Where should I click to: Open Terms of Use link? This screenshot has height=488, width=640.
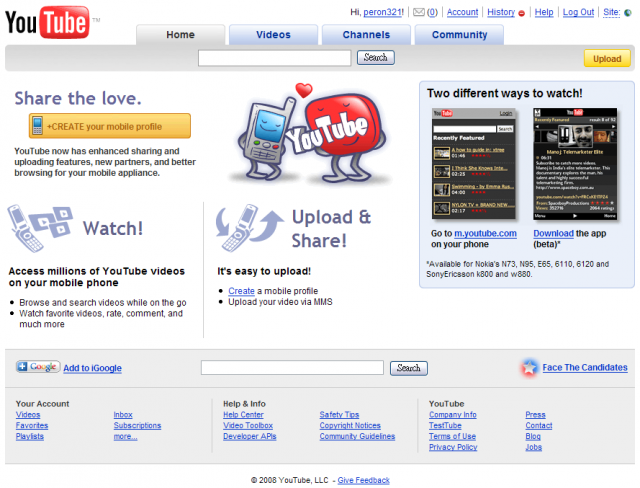tap(452, 437)
